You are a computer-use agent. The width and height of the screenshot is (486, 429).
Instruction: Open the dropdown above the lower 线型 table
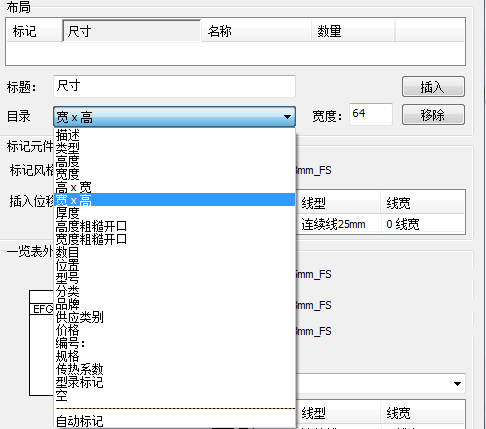point(380,384)
